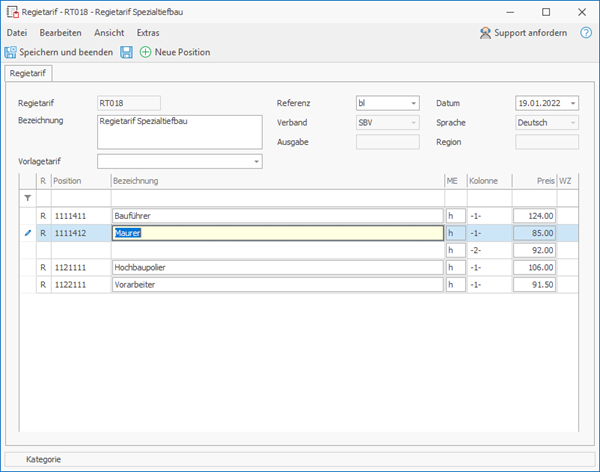Expand the Referenz dropdown arrow

413,103
